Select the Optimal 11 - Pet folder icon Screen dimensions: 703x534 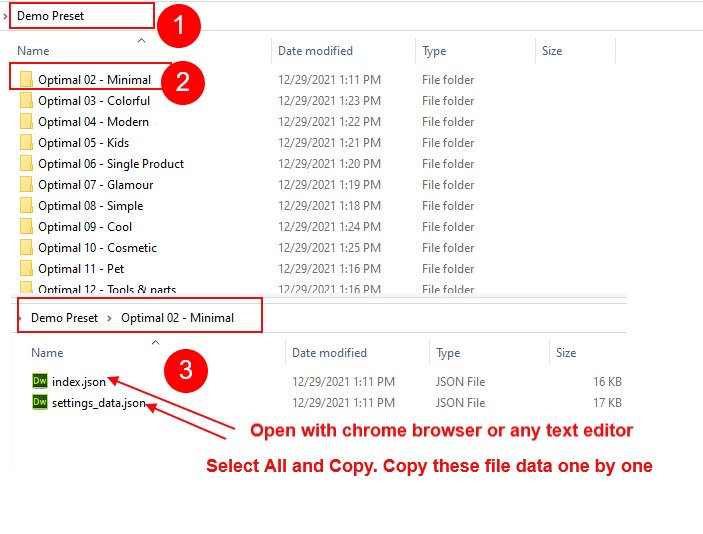point(26,269)
